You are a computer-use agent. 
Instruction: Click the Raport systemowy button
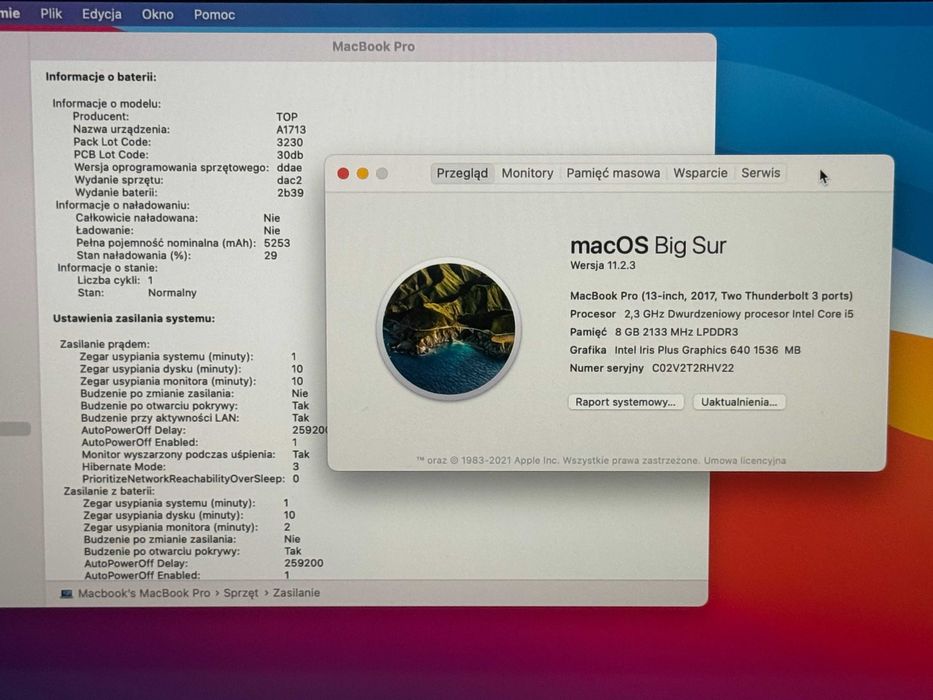pos(625,402)
